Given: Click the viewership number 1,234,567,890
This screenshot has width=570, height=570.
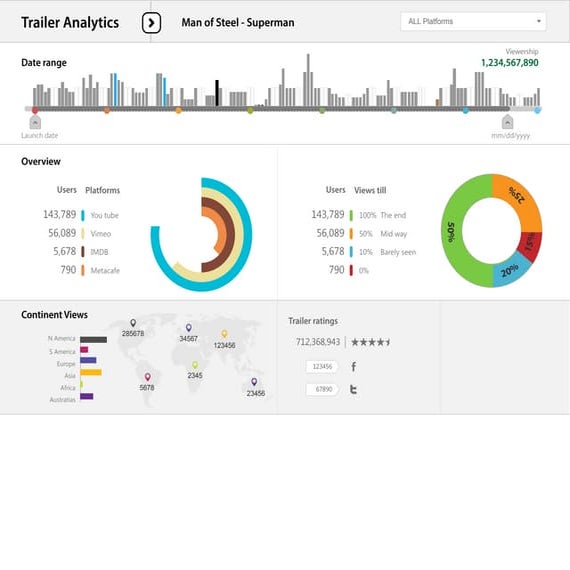Looking at the screenshot, I should [x=510, y=63].
